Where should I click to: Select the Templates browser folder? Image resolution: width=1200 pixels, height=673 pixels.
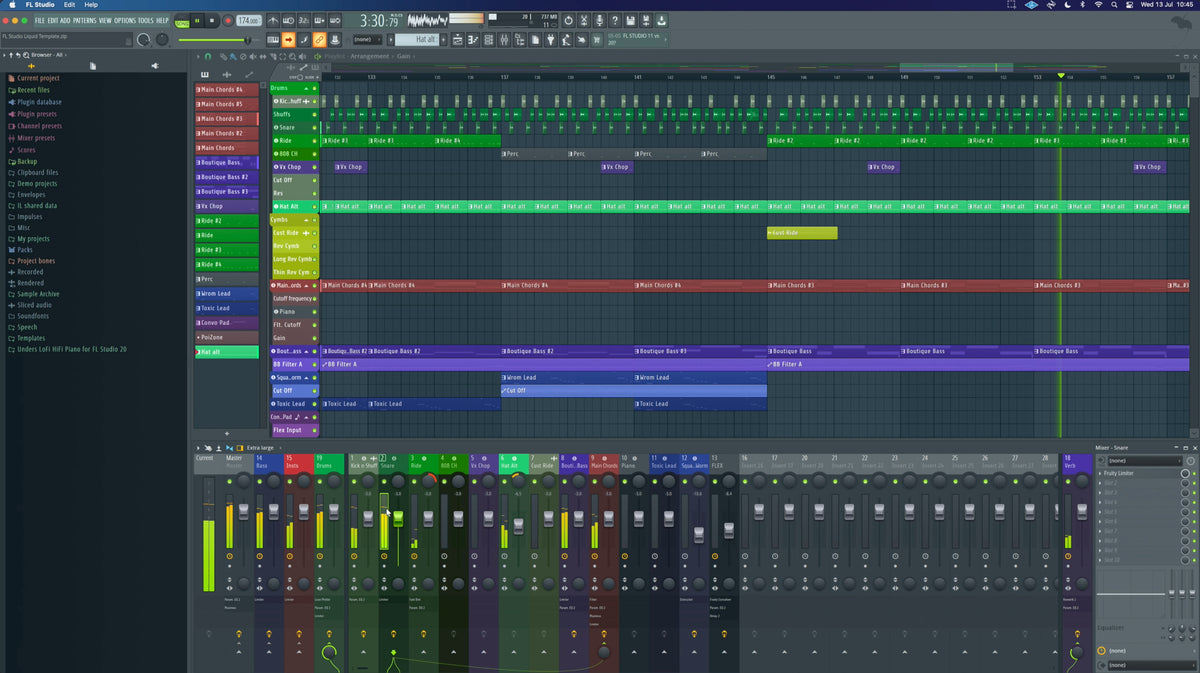click(31, 338)
